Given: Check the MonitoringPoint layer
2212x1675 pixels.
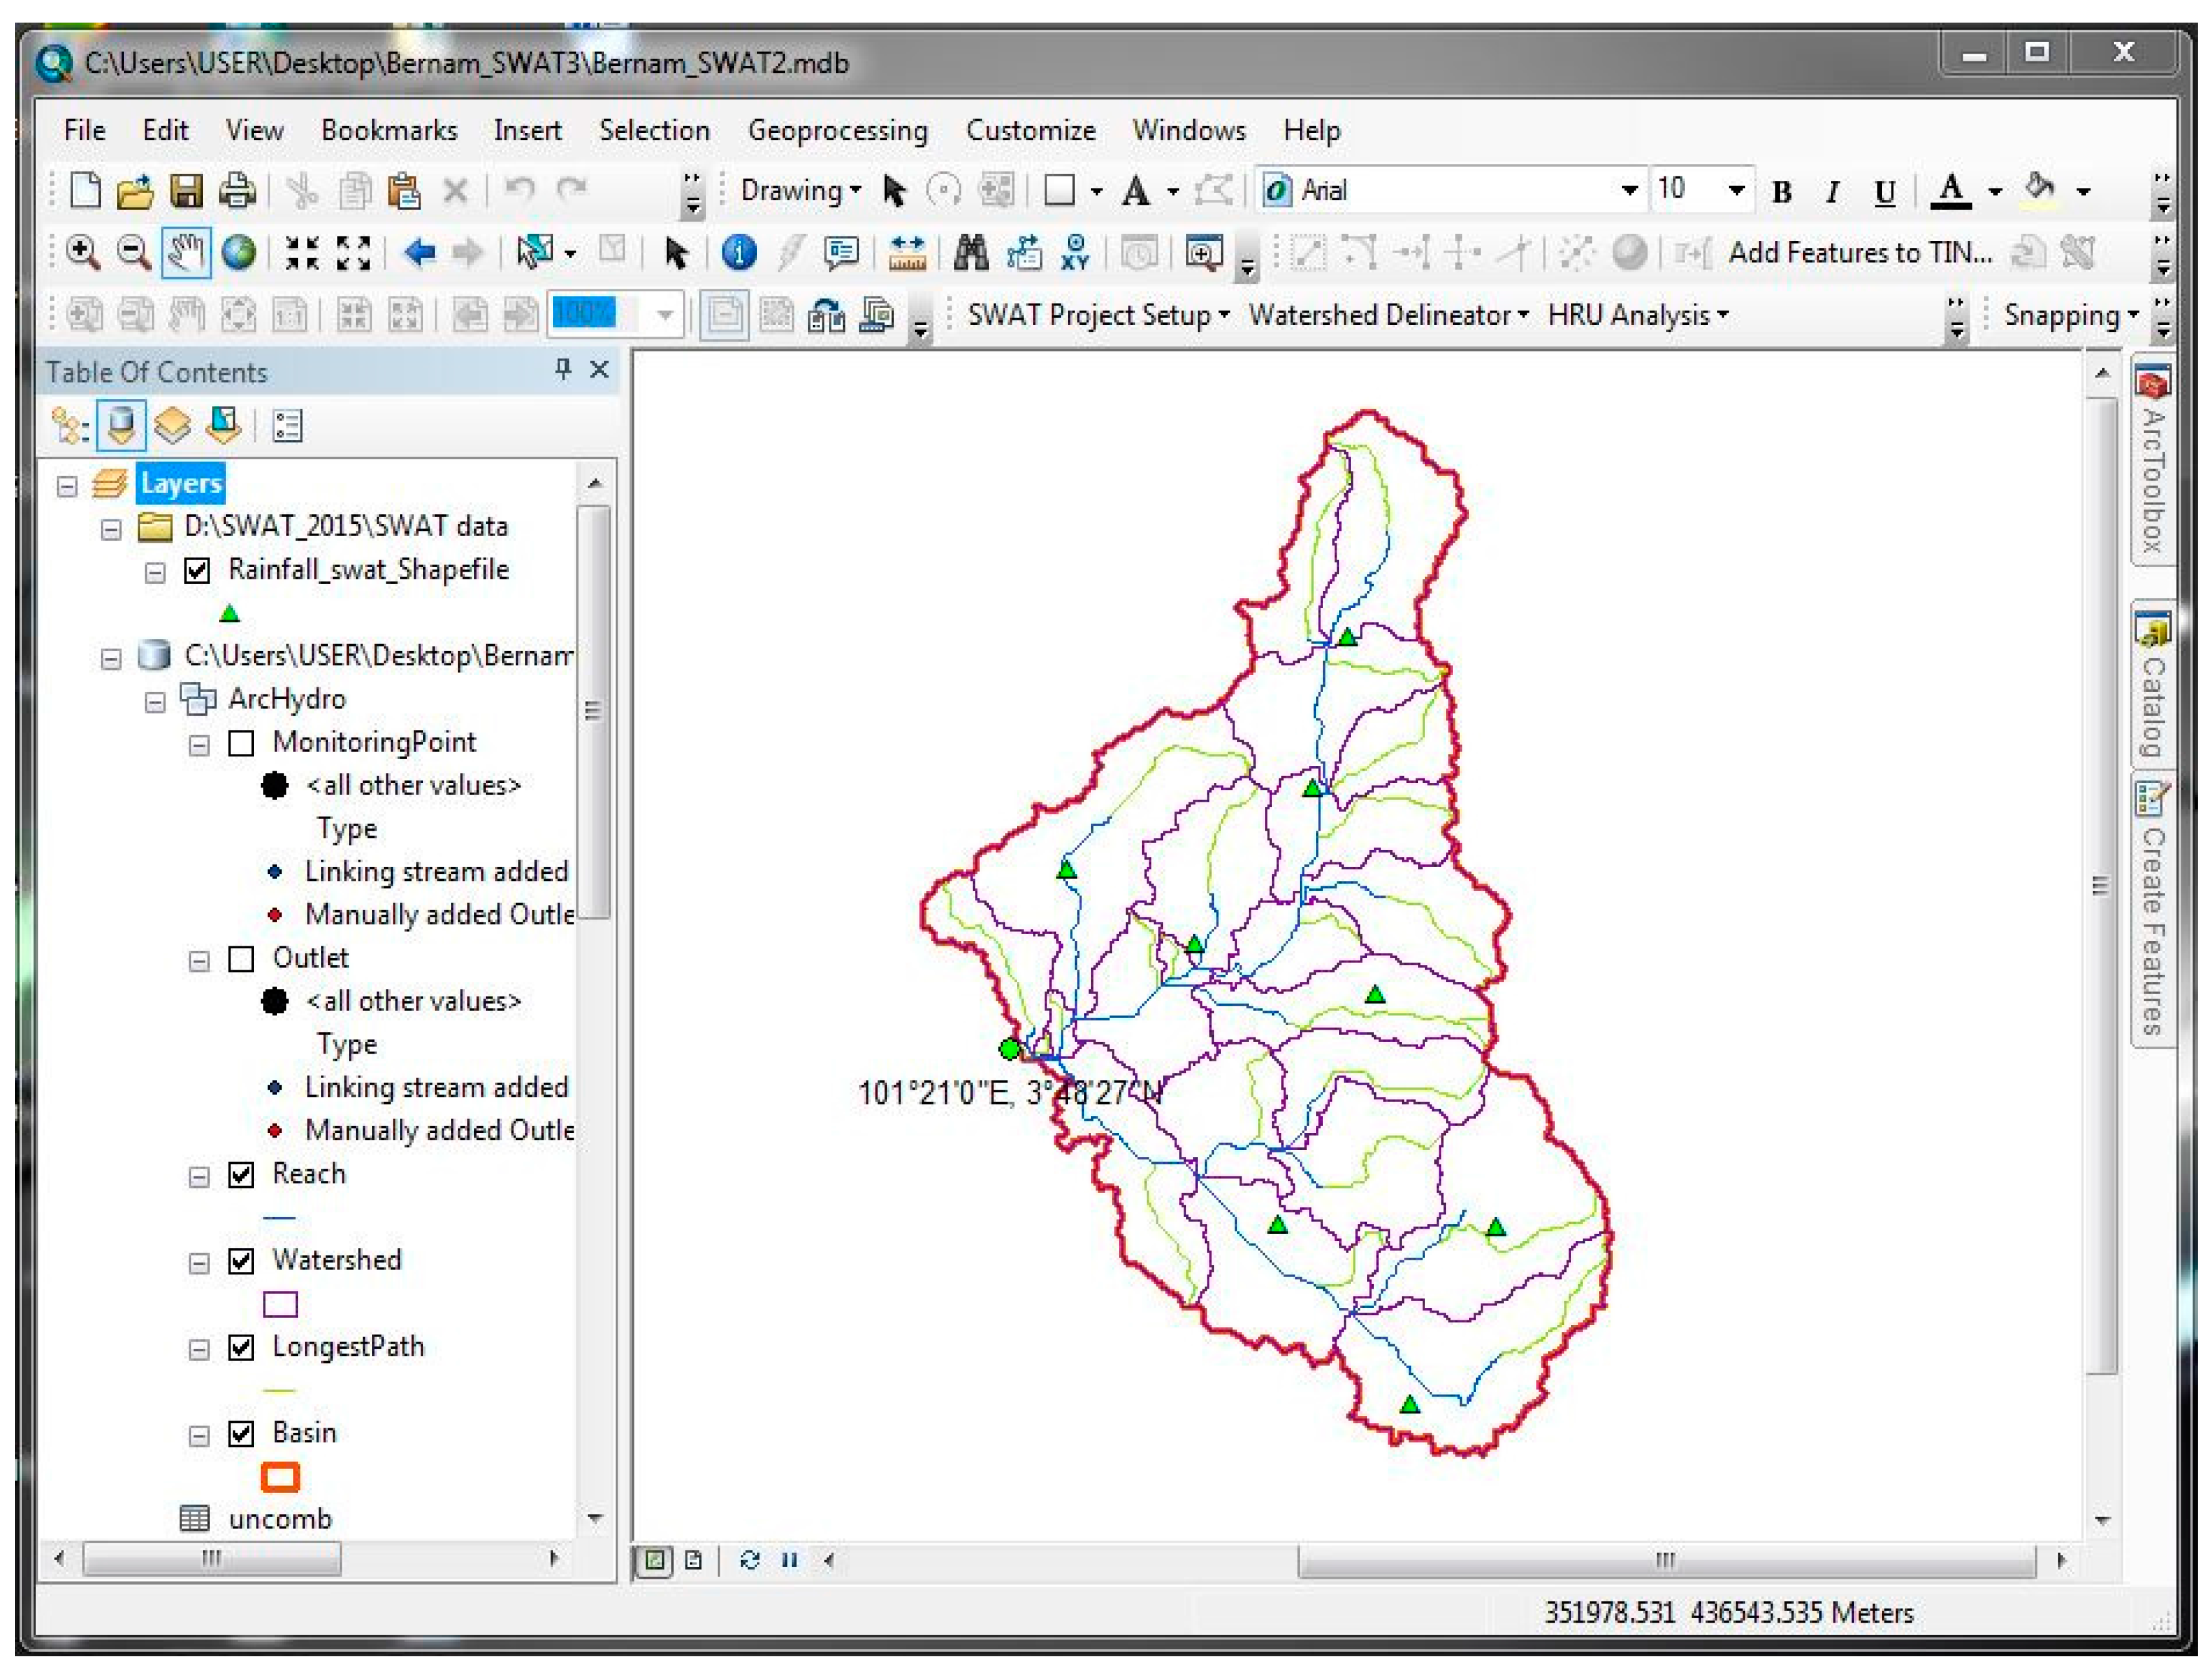Looking at the screenshot, I should [x=241, y=744].
